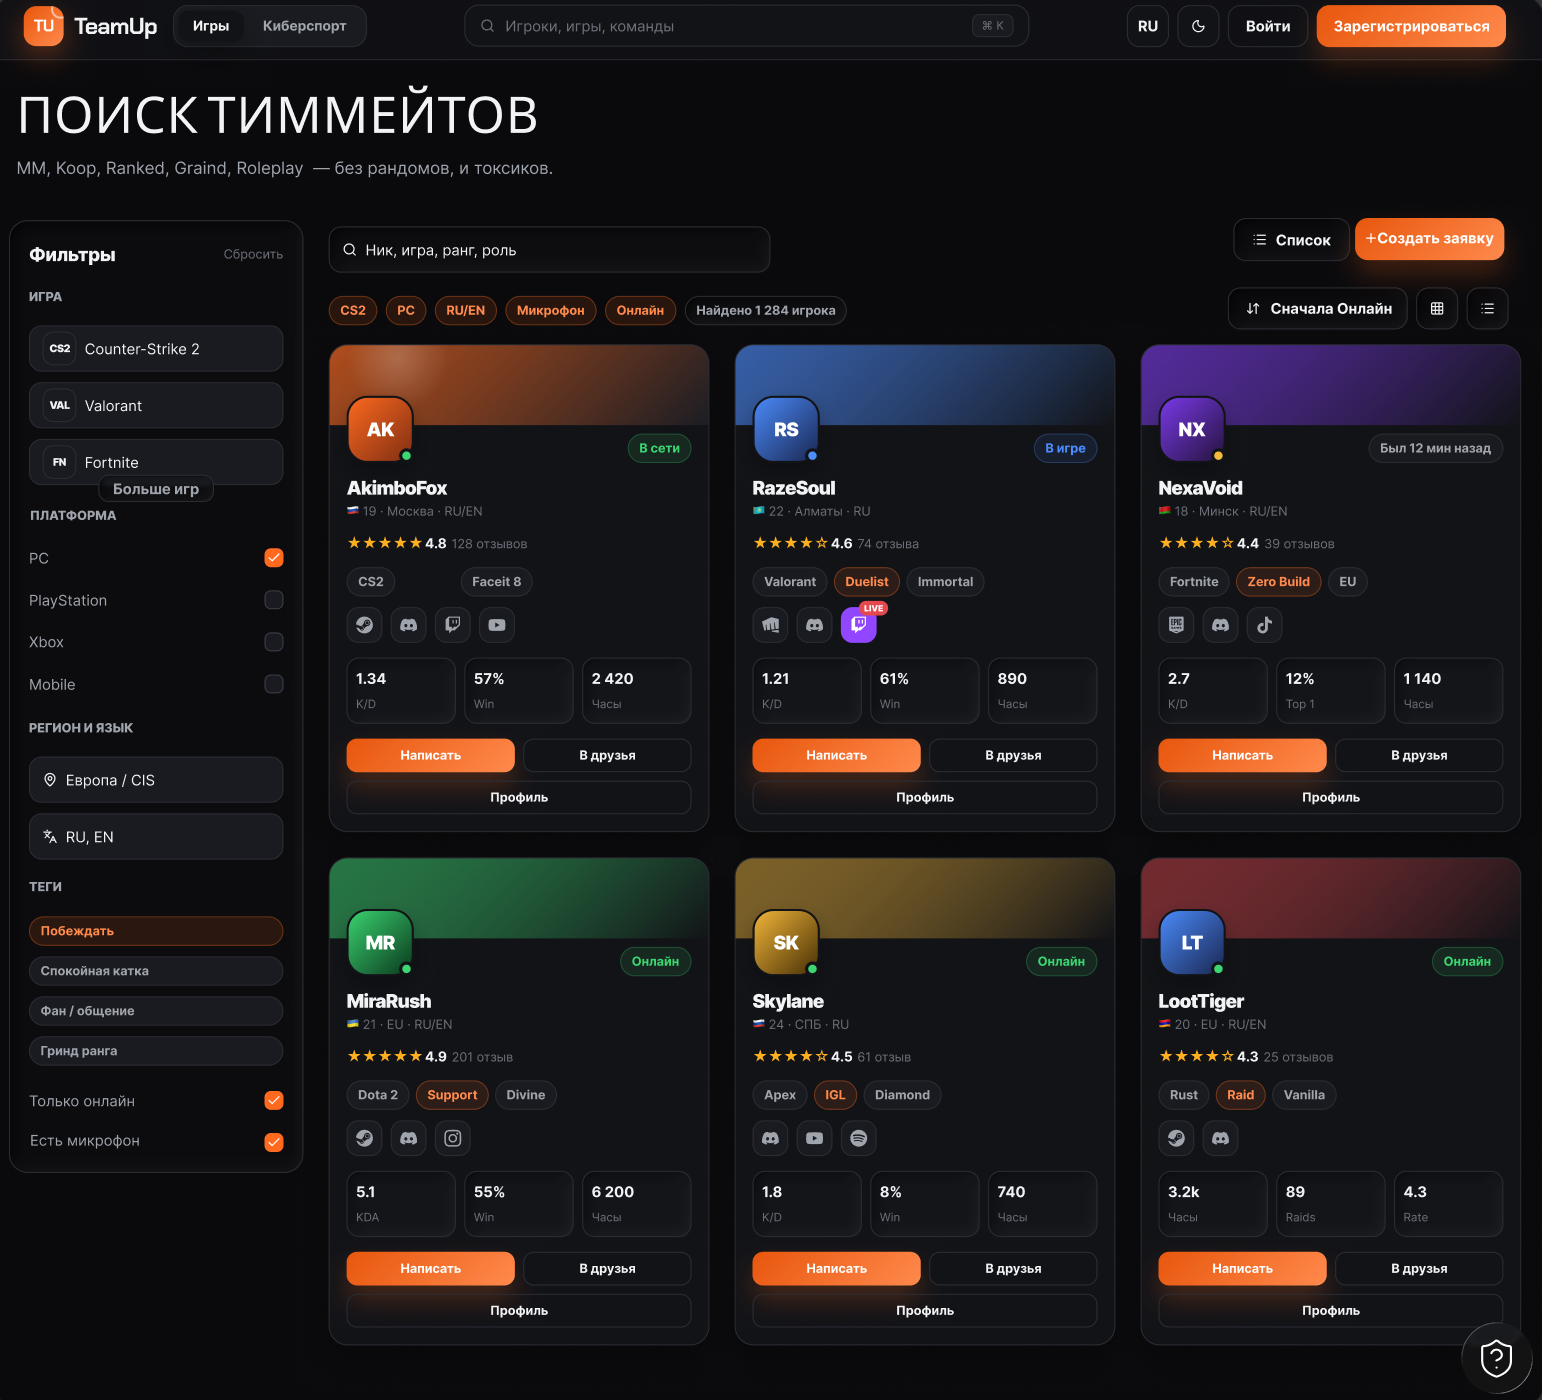The width and height of the screenshot is (1542, 1400).
Task: Open the RU, EN language selector
Action: (x=156, y=837)
